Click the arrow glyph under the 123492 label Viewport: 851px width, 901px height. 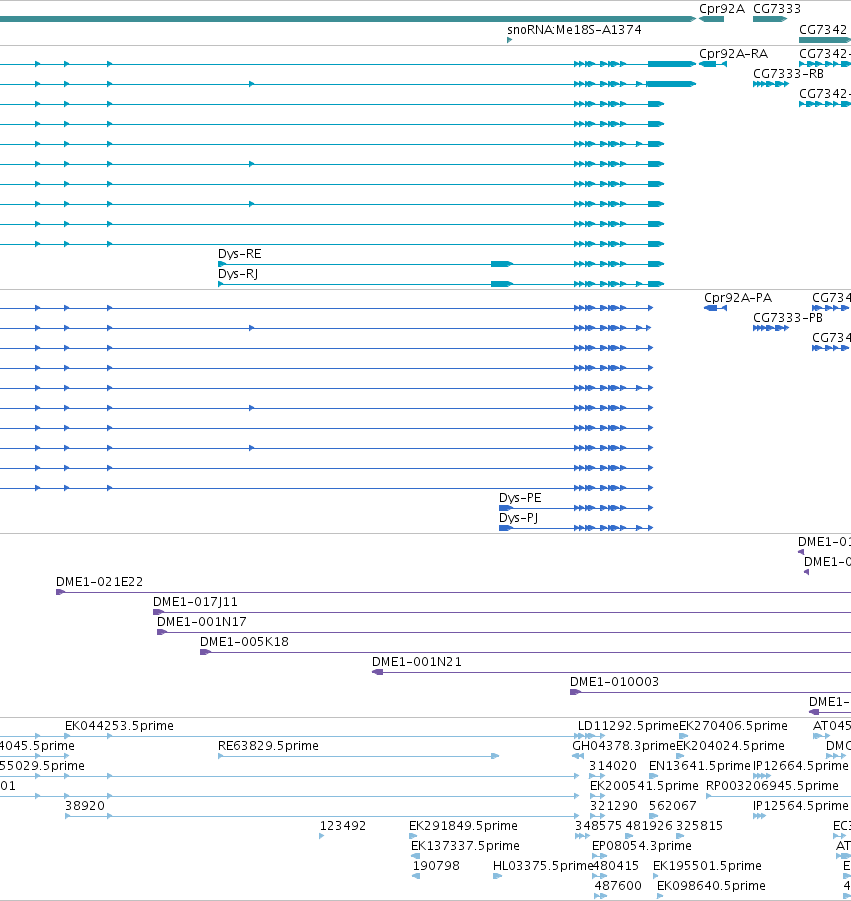coord(322,836)
